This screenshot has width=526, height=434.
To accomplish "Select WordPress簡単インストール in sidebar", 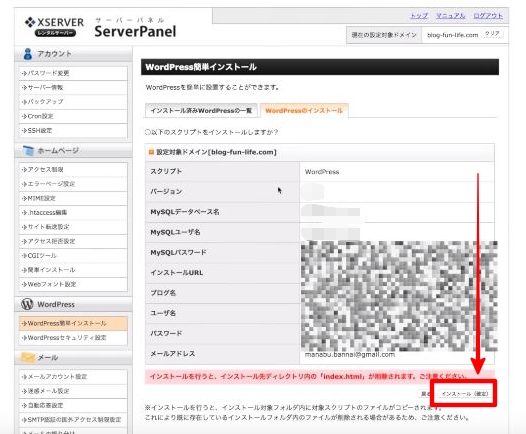I will [x=73, y=323].
